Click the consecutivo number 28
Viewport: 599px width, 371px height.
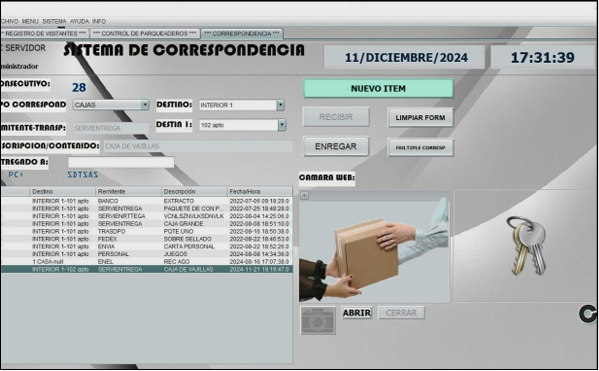[x=79, y=87]
